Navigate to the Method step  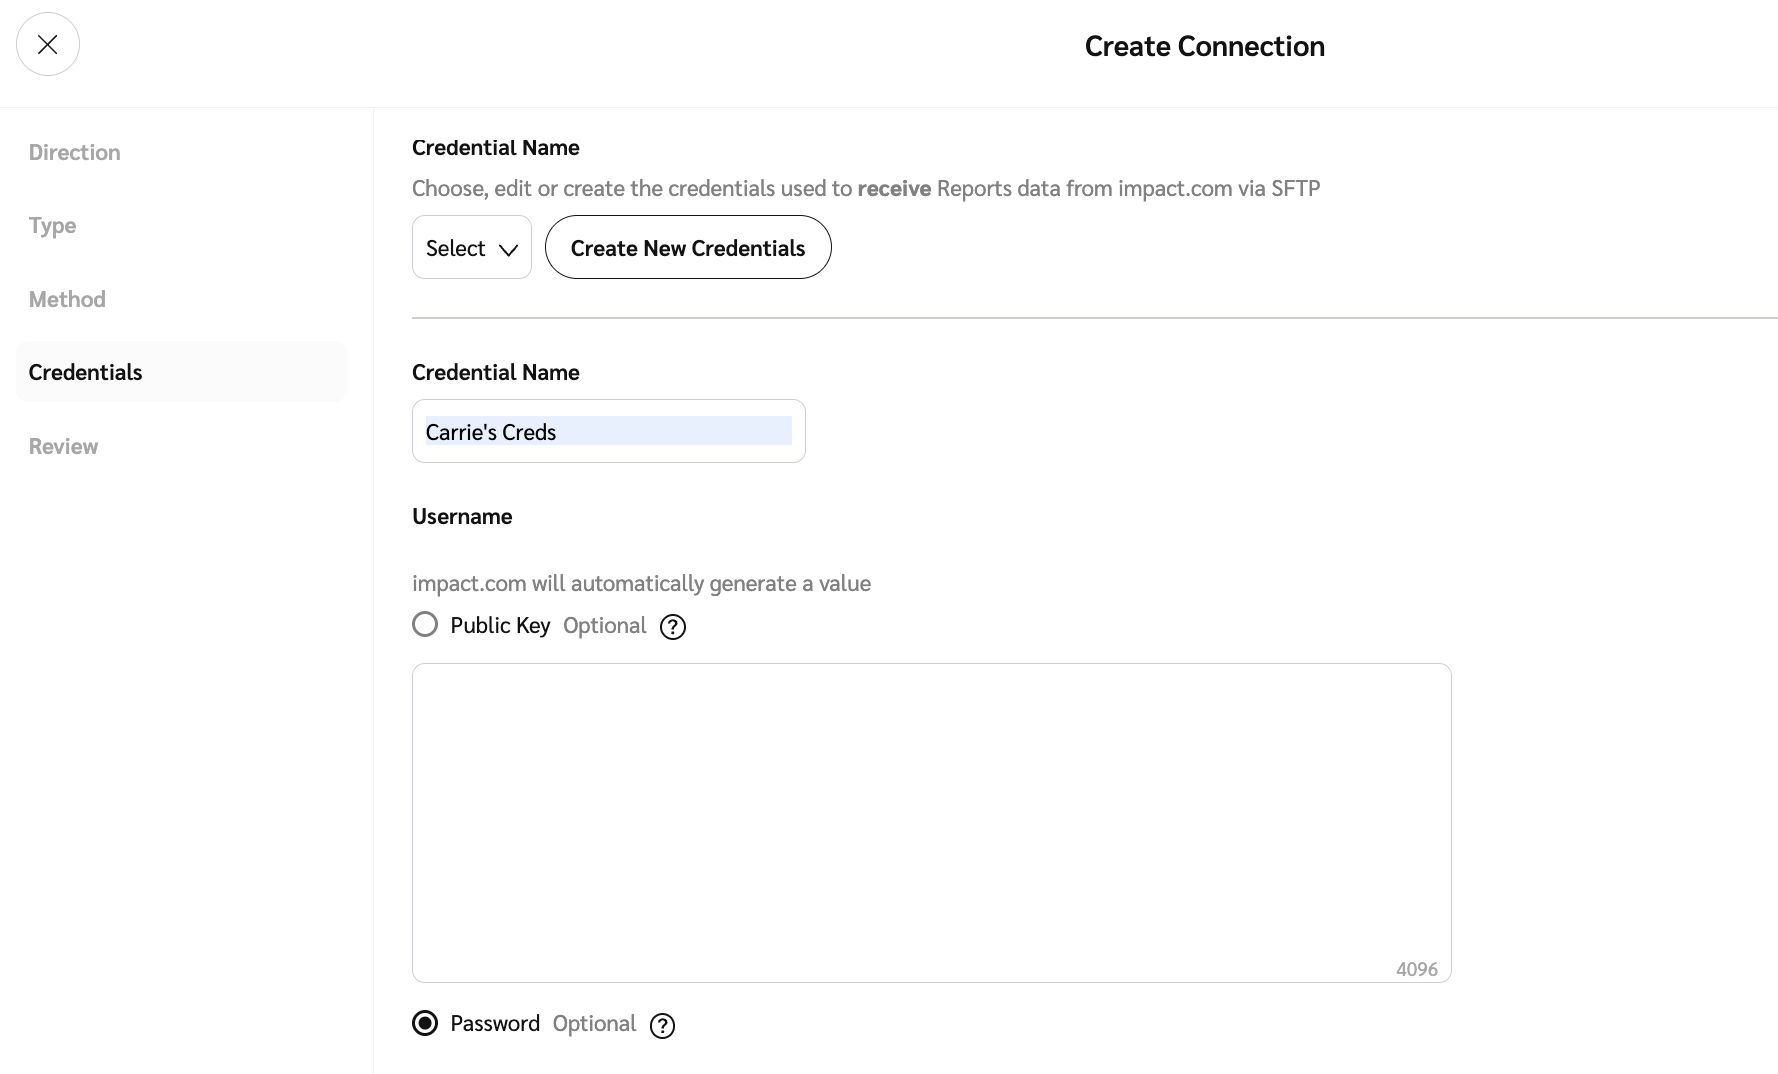[67, 299]
